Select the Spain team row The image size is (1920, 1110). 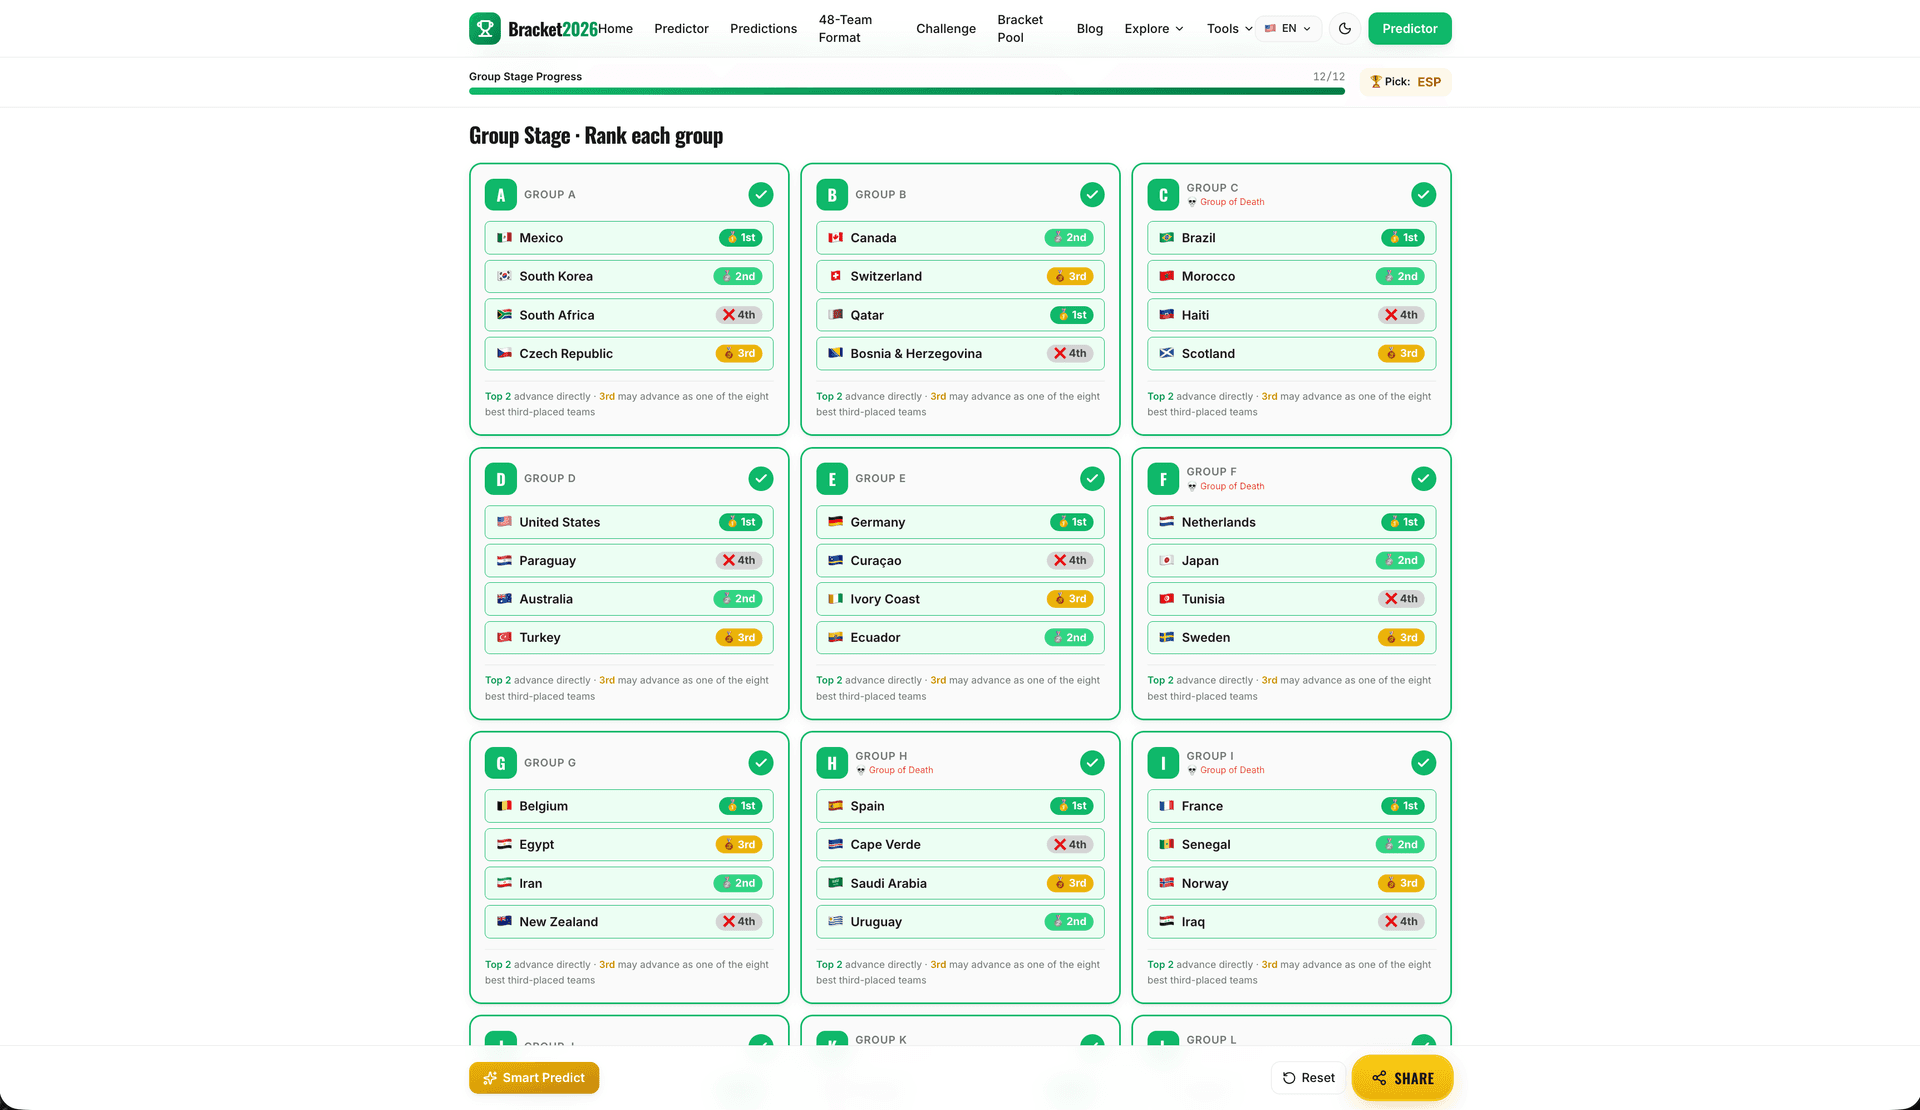(x=960, y=806)
